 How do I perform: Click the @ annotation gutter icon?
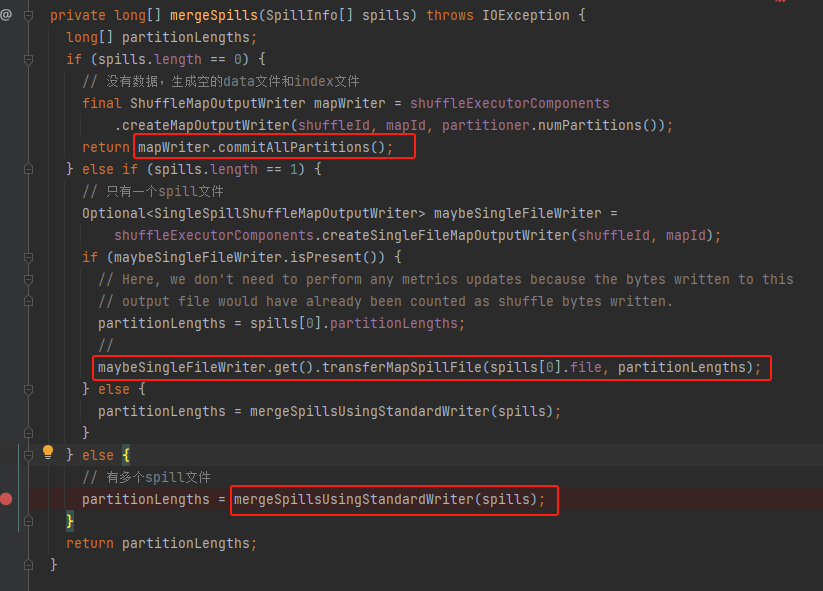click(6, 15)
